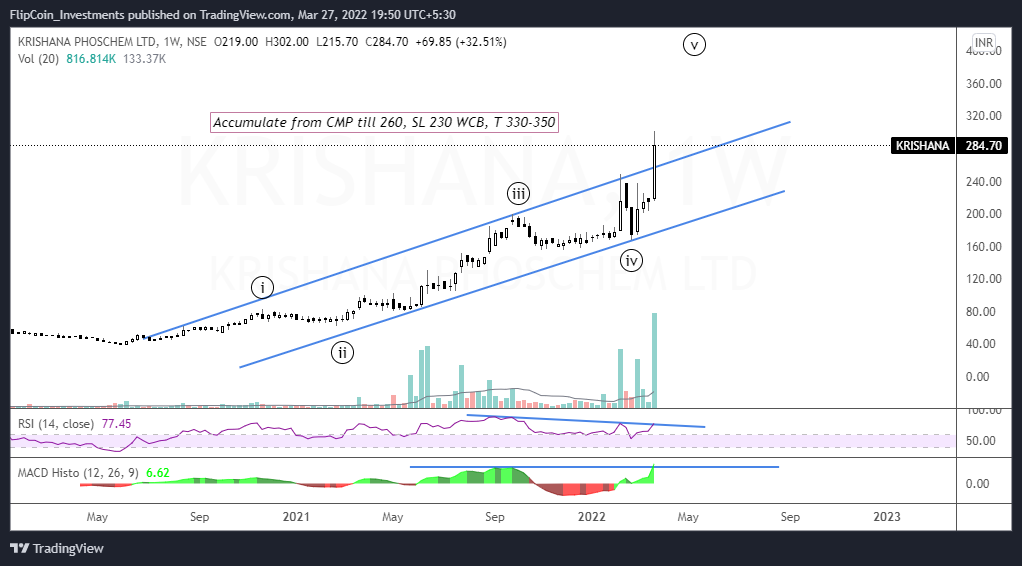Click the 360.00 price axis label

(984, 83)
